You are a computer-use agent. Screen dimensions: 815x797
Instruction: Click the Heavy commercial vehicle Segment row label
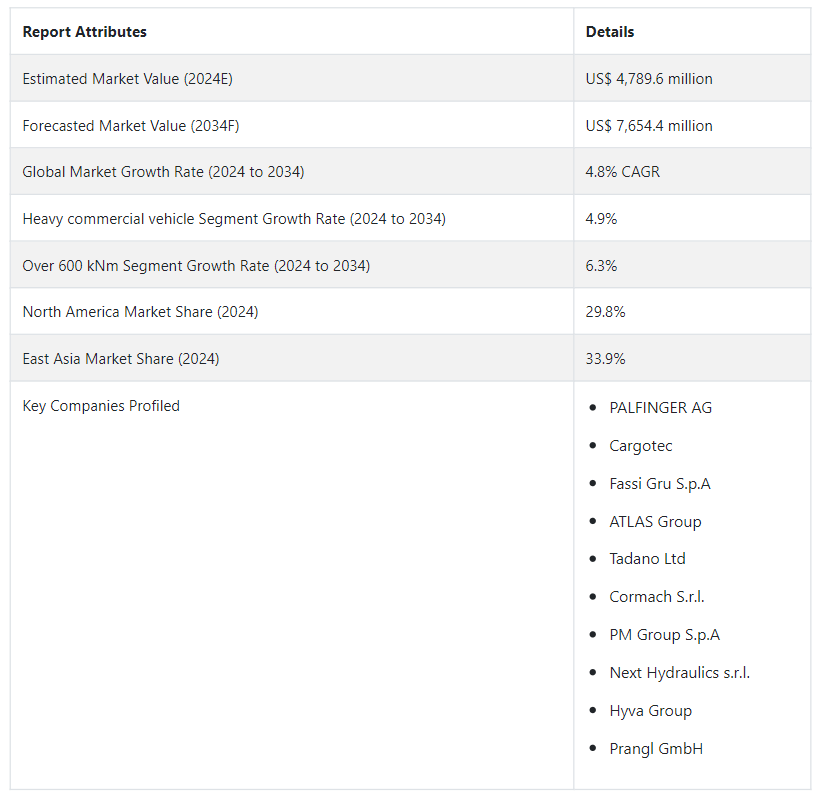(x=234, y=219)
